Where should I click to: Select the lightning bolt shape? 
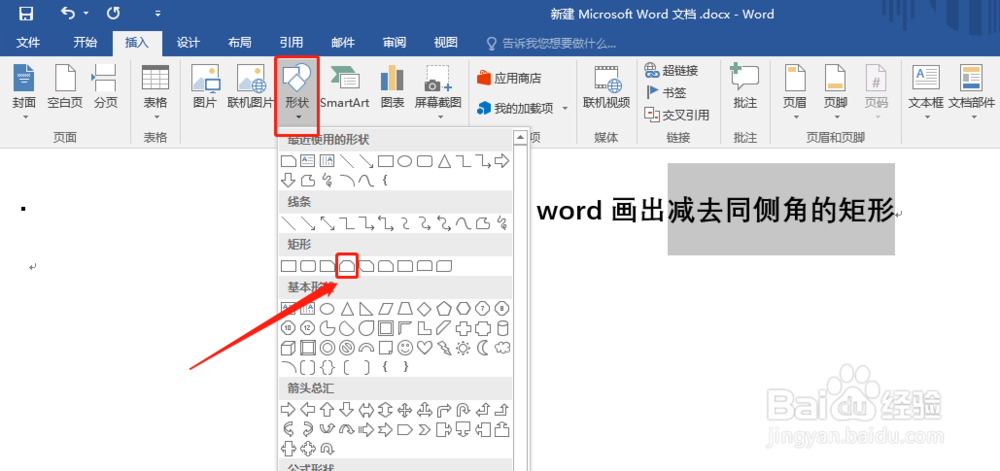click(444, 348)
